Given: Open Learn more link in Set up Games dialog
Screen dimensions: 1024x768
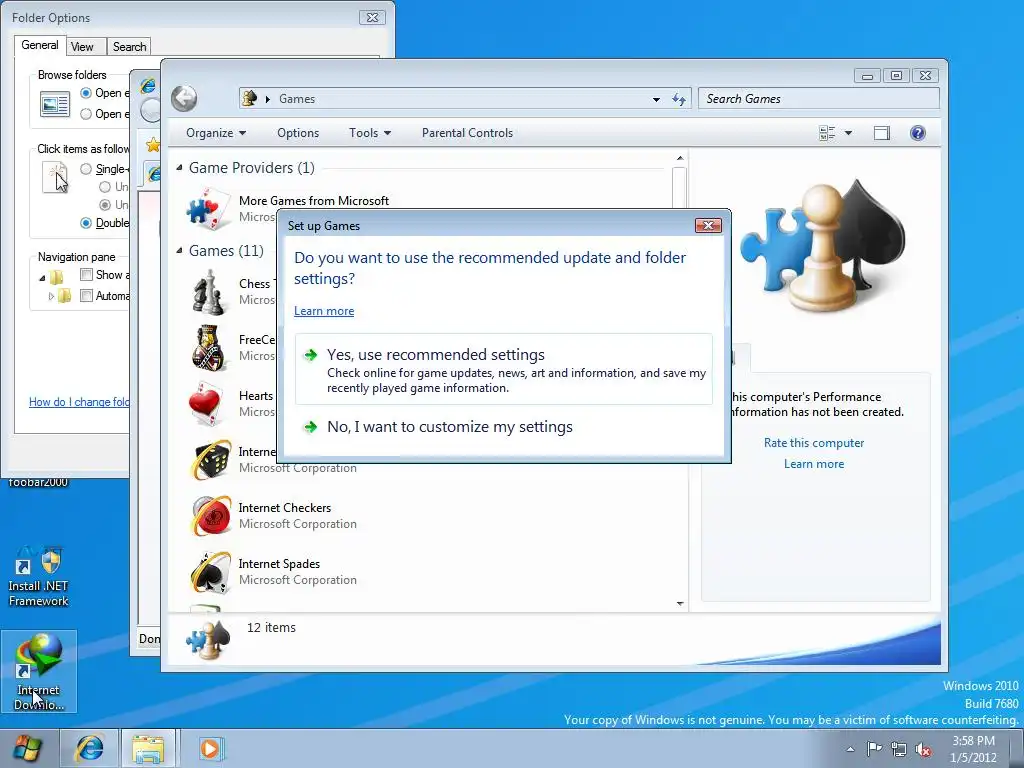Looking at the screenshot, I should point(324,311).
